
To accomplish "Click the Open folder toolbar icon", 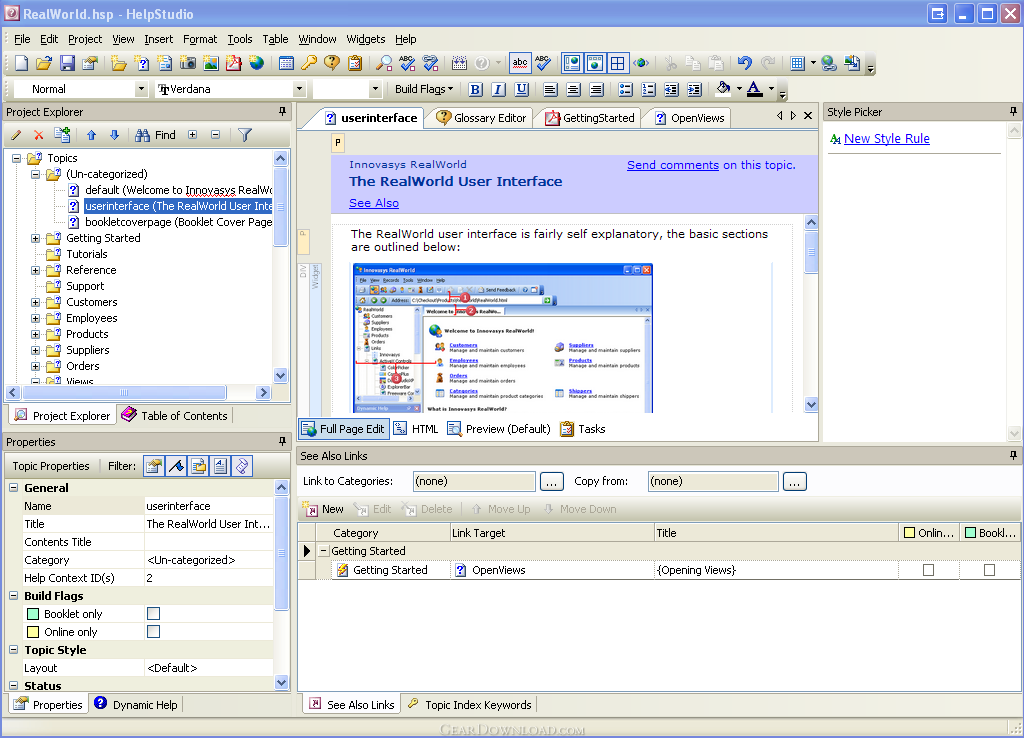I will [44, 63].
